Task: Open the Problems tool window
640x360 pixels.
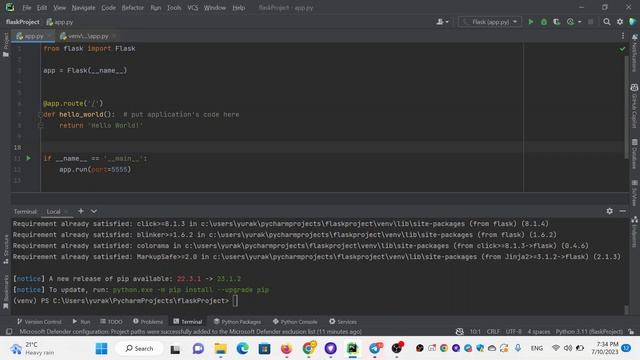Action: [148, 322]
